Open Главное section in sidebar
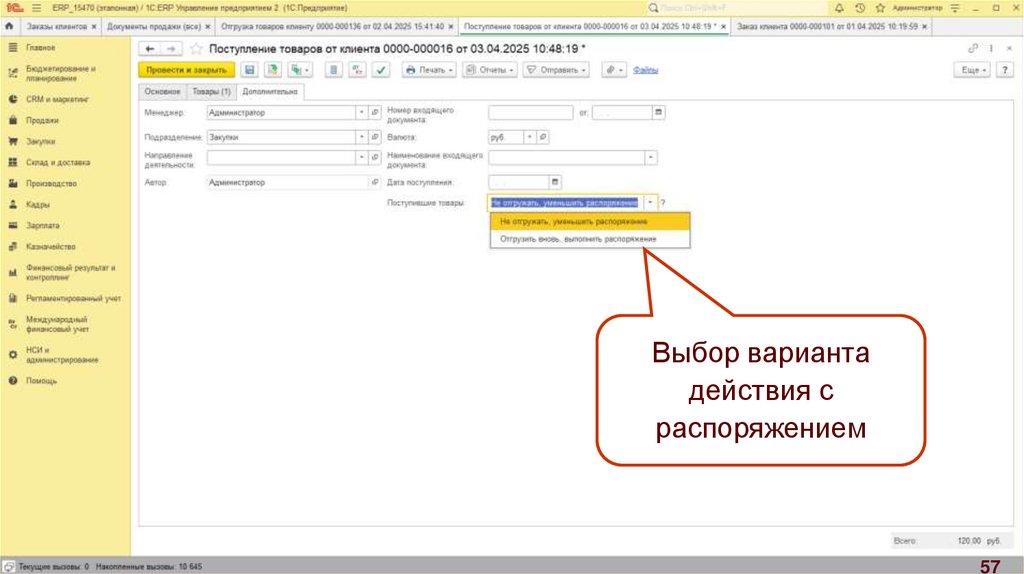 click(x=40, y=48)
